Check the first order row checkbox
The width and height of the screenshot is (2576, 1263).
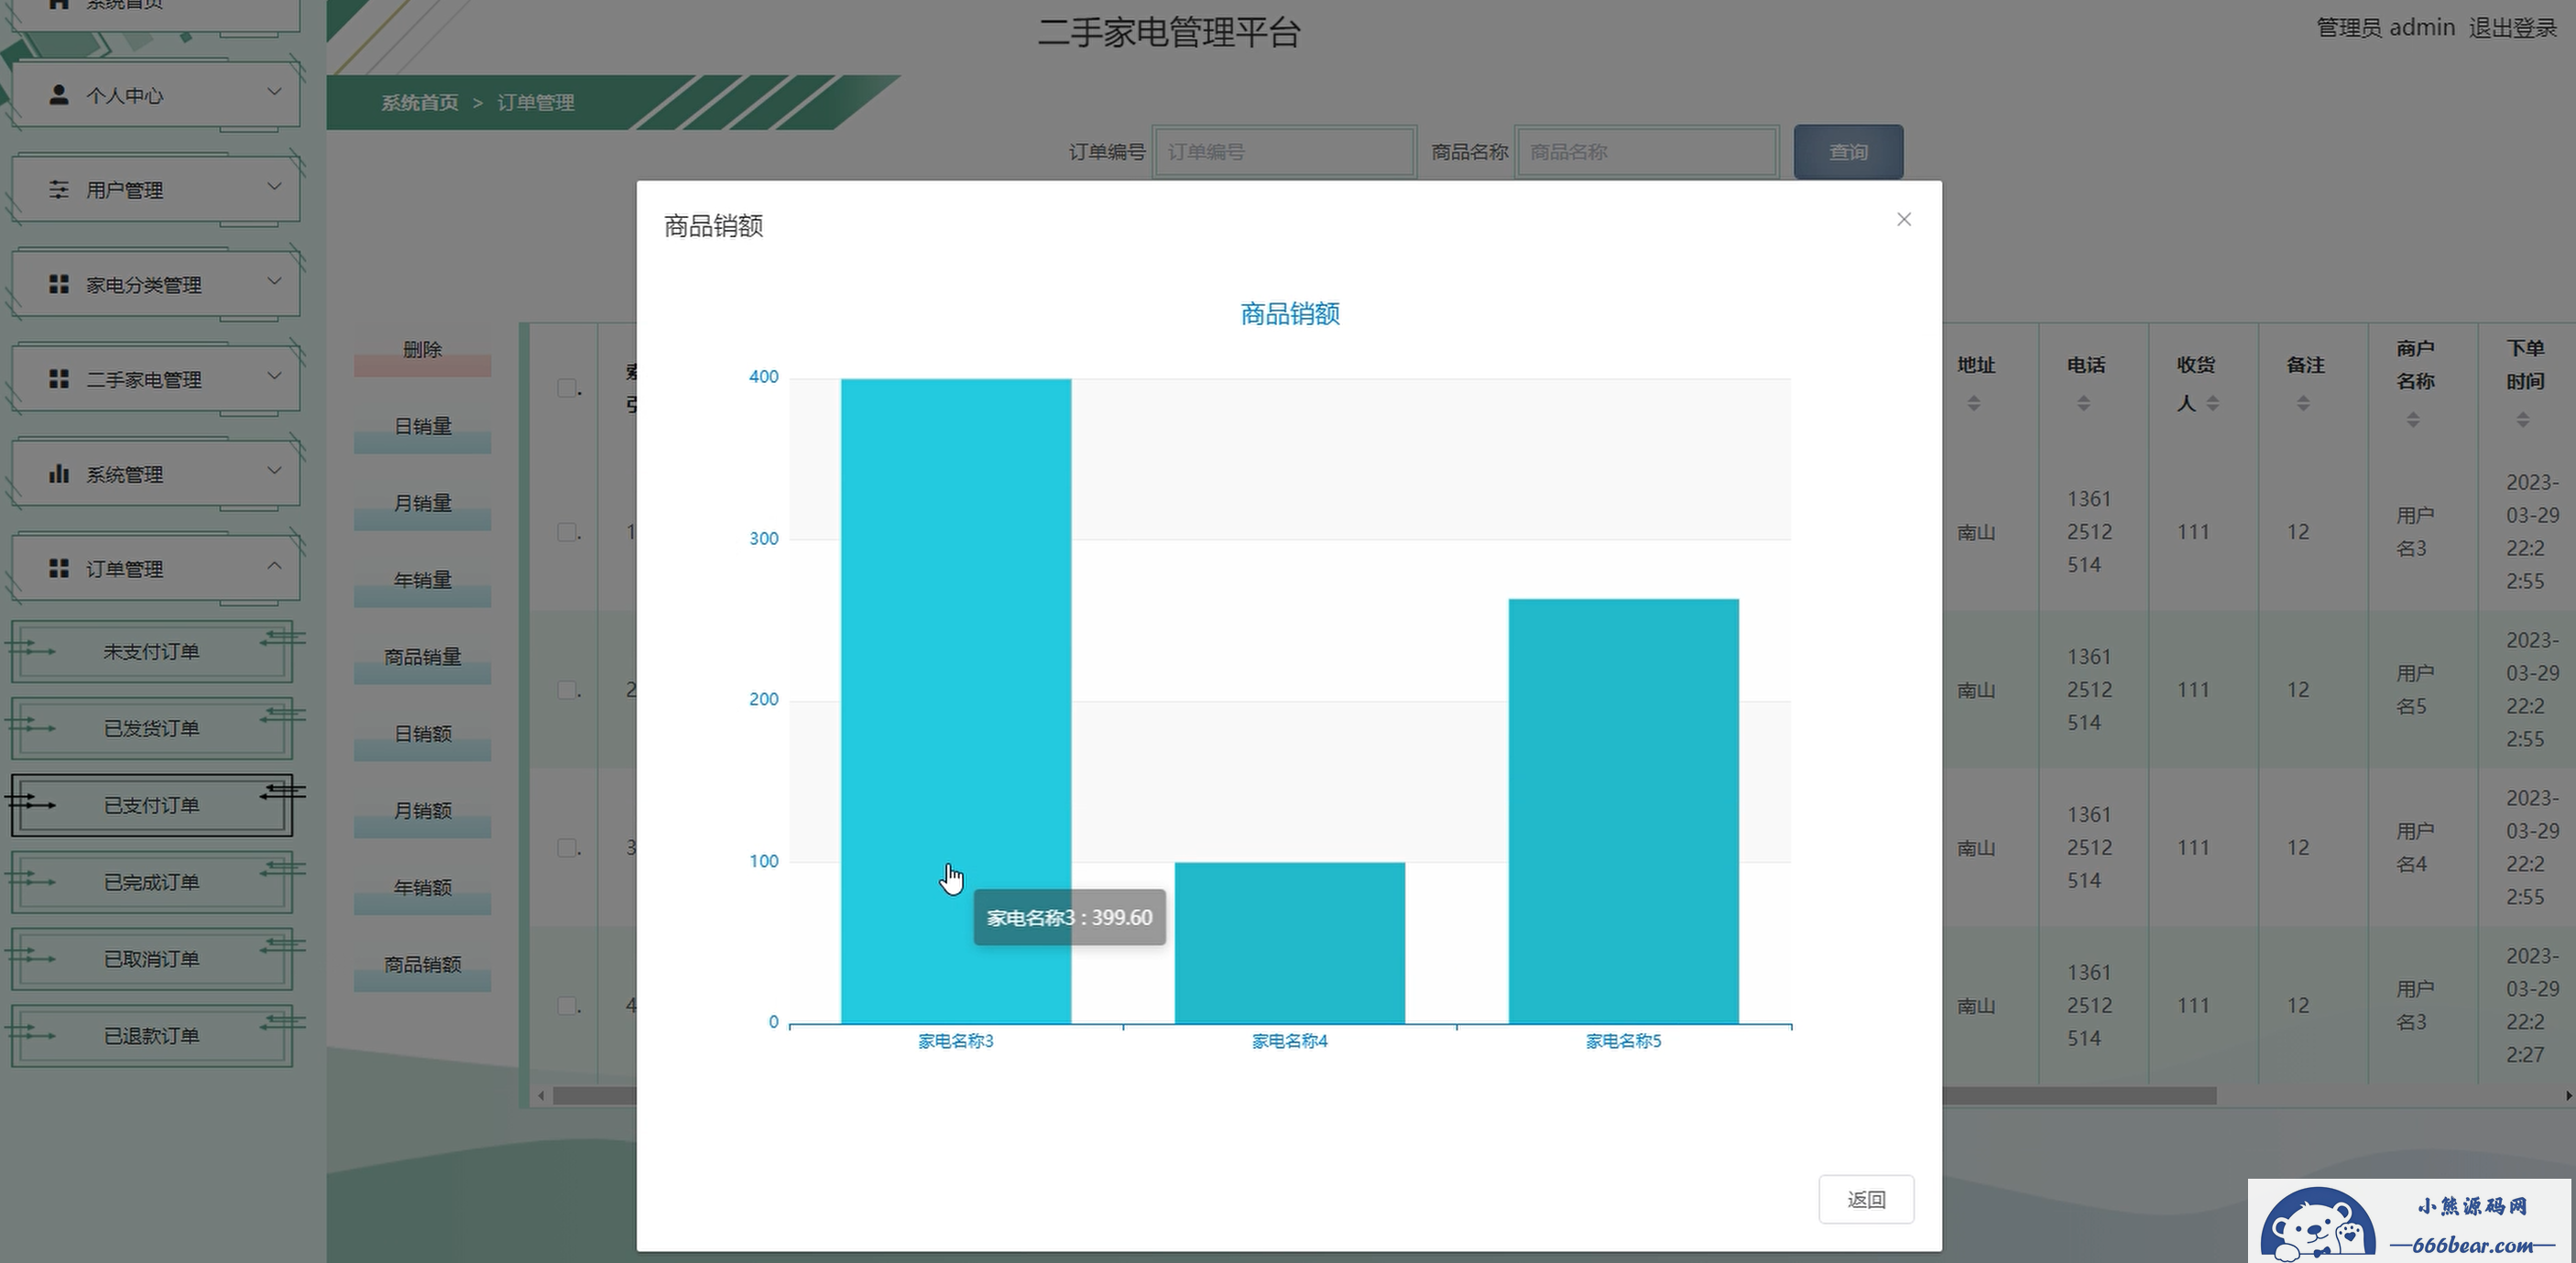[x=567, y=532]
